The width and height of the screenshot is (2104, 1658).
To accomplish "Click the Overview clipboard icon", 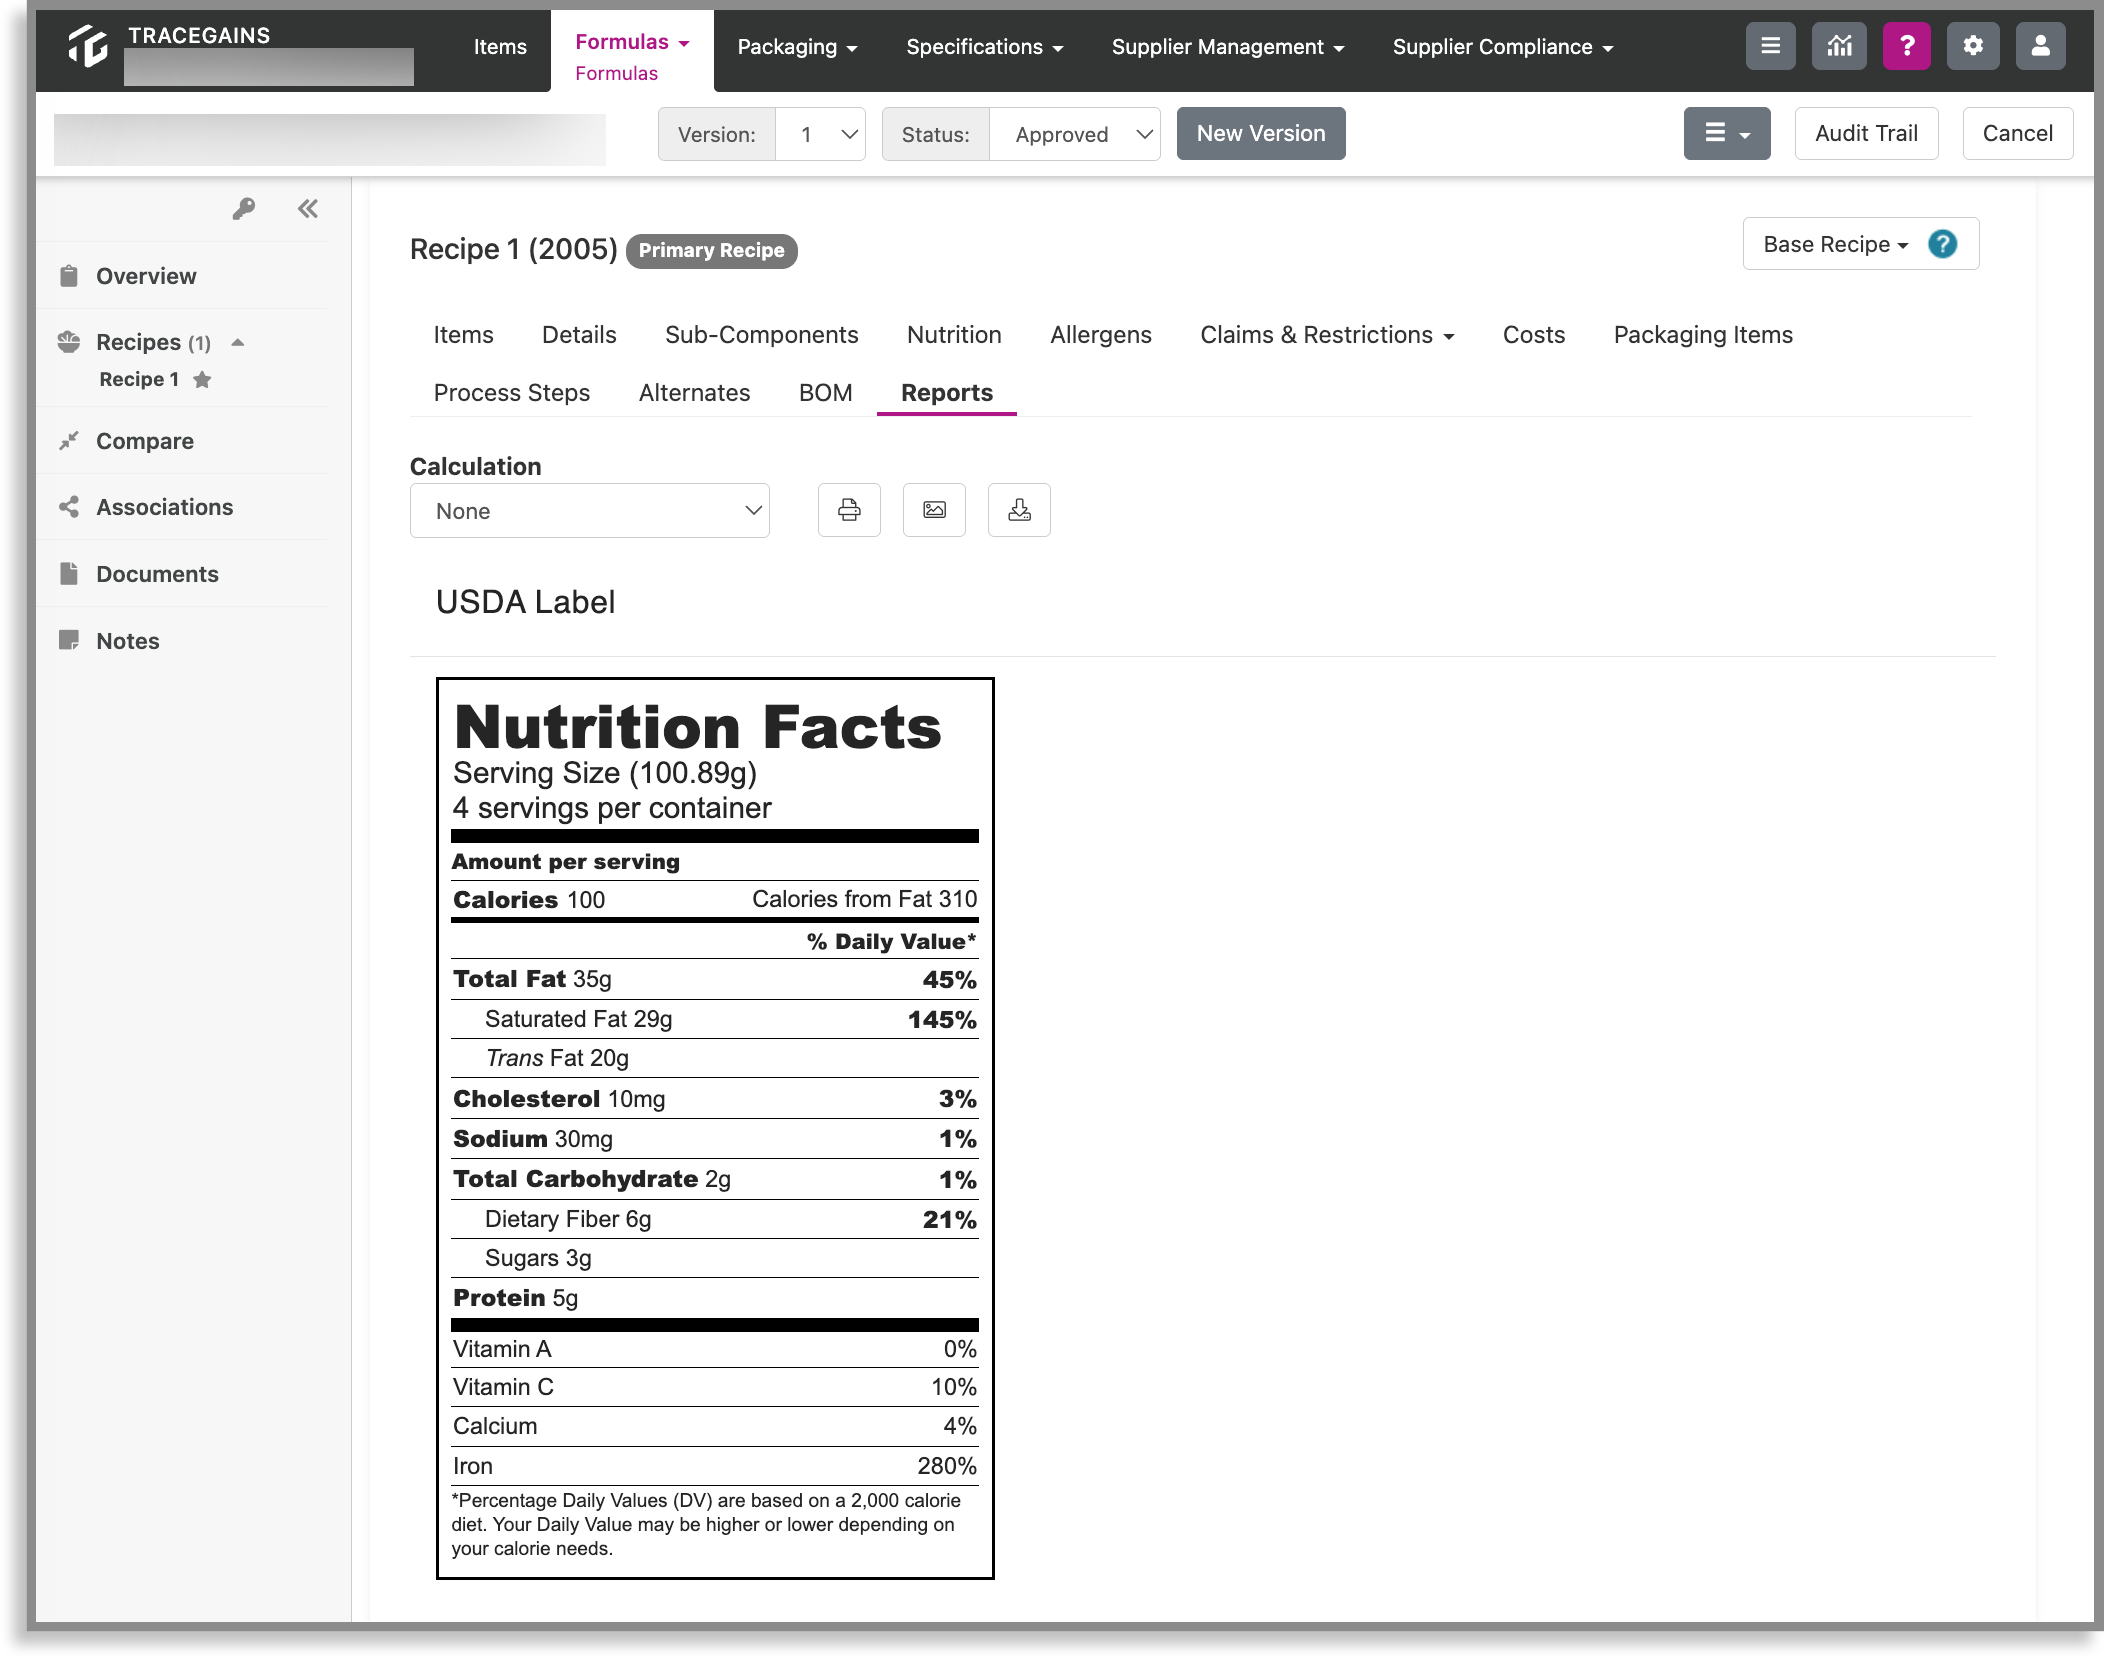I will pyautogui.click(x=69, y=276).
